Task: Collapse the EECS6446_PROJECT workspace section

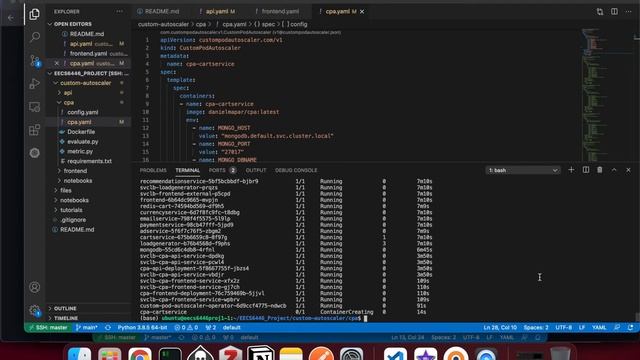Action: coord(88,73)
